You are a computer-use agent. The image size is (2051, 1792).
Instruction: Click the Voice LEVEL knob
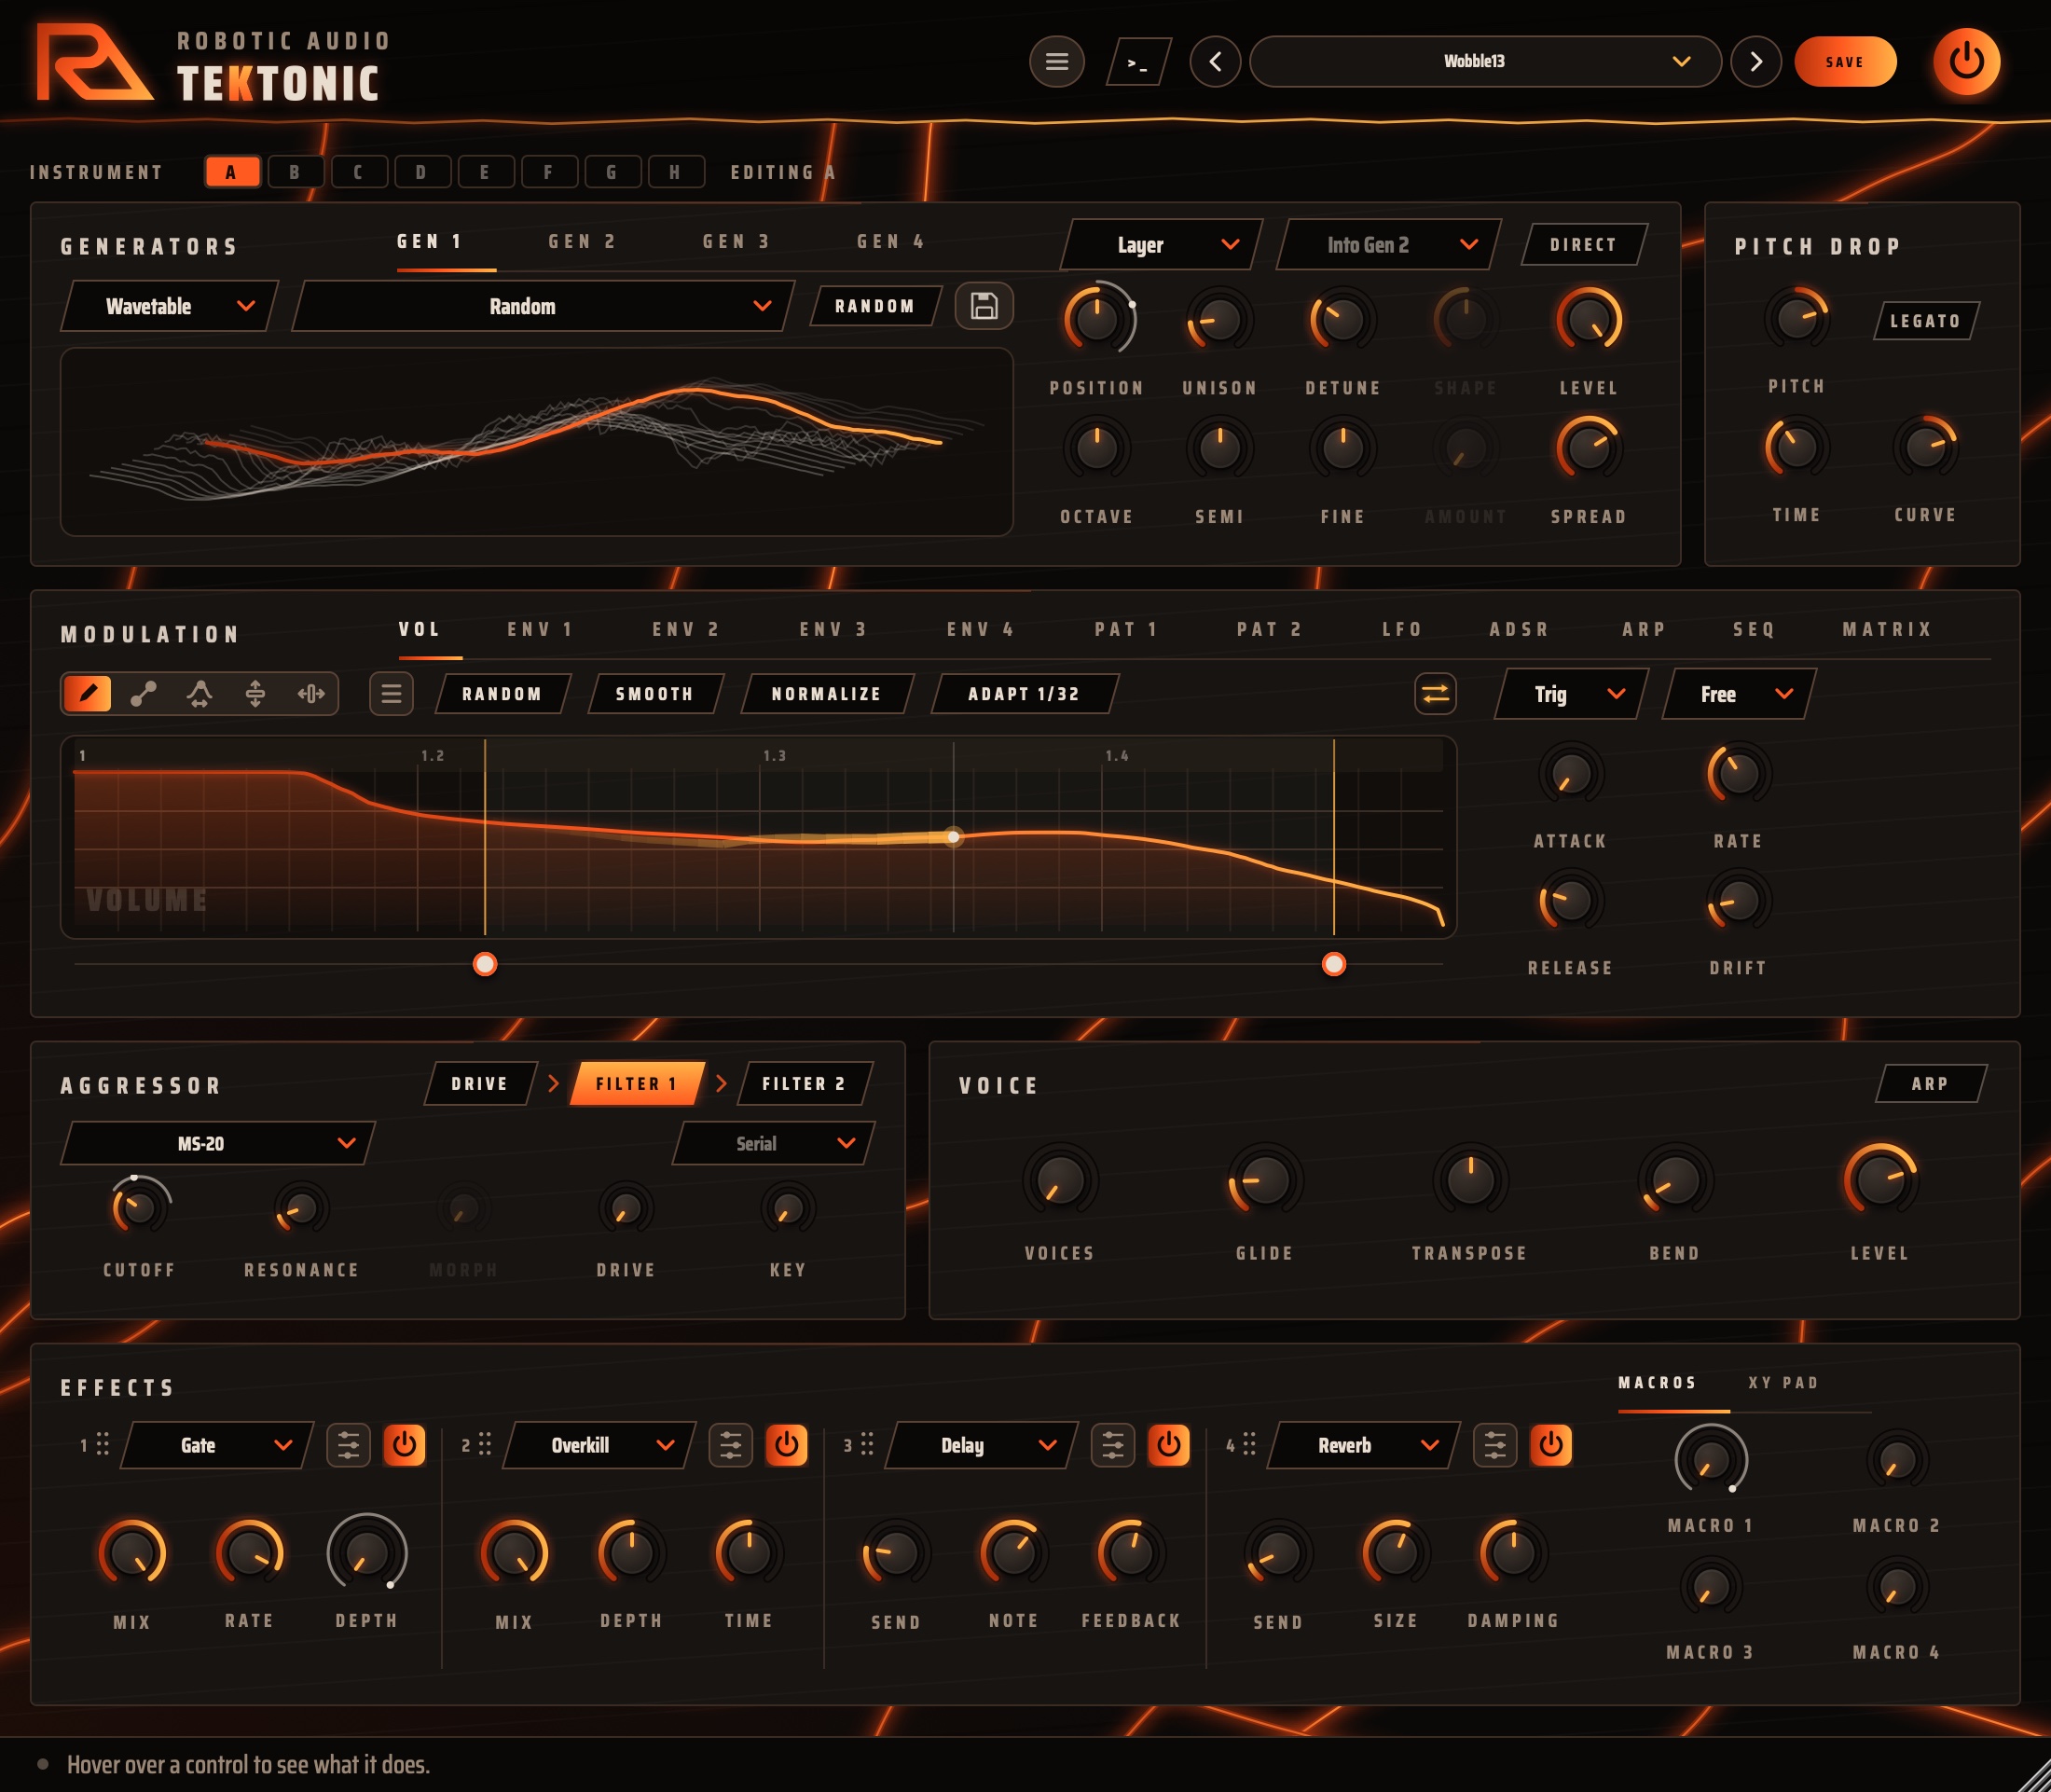[x=1880, y=1180]
